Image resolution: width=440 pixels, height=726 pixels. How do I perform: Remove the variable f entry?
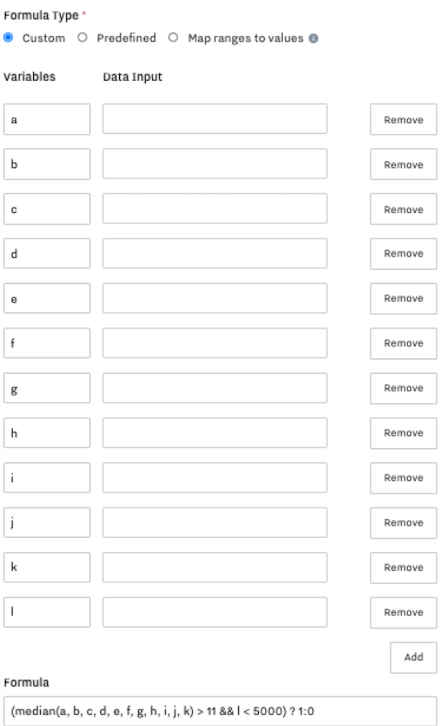tap(403, 344)
